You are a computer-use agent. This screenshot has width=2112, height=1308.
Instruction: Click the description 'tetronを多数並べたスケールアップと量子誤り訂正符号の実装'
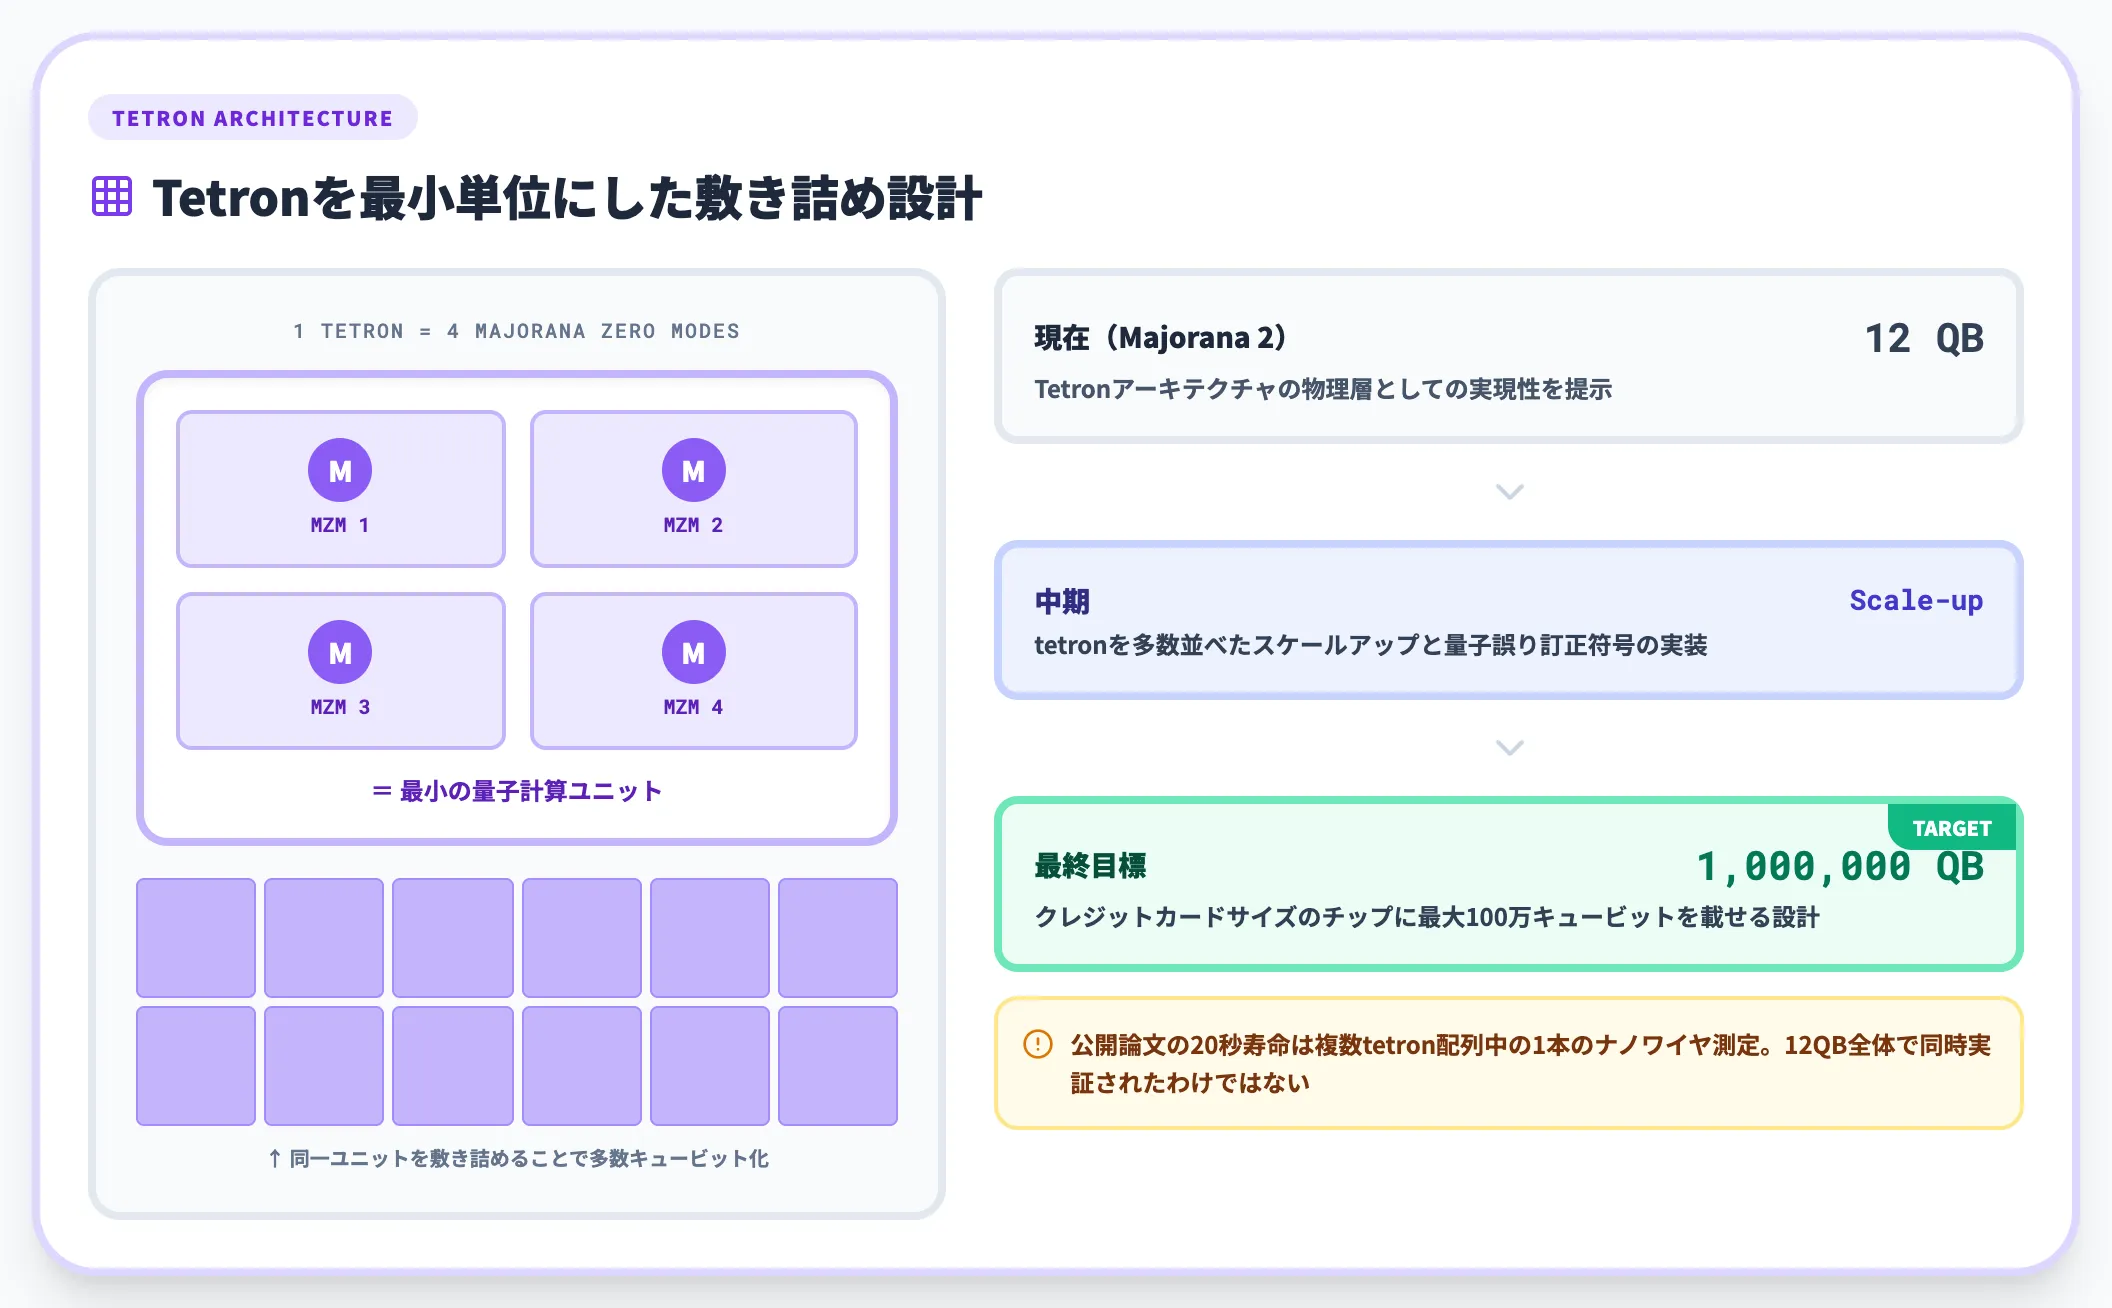(x=1371, y=645)
